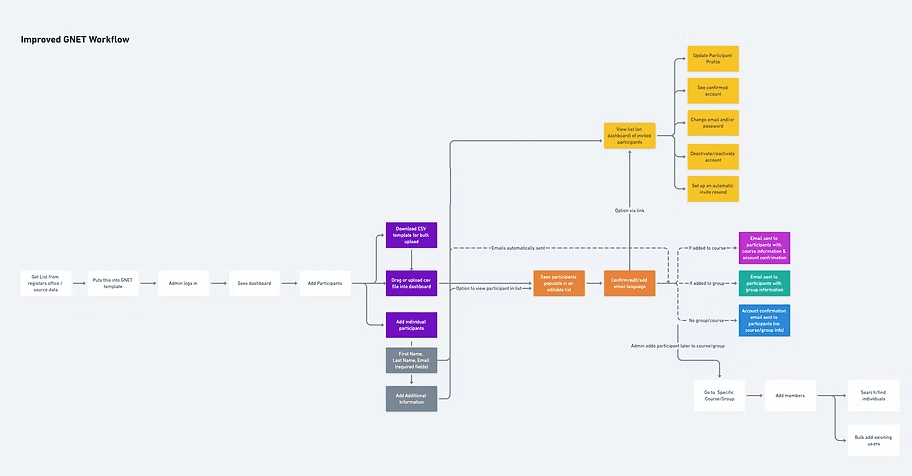Click the 'Bulk add existing users' node
The height and width of the screenshot is (476, 912).
tap(874, 441)
